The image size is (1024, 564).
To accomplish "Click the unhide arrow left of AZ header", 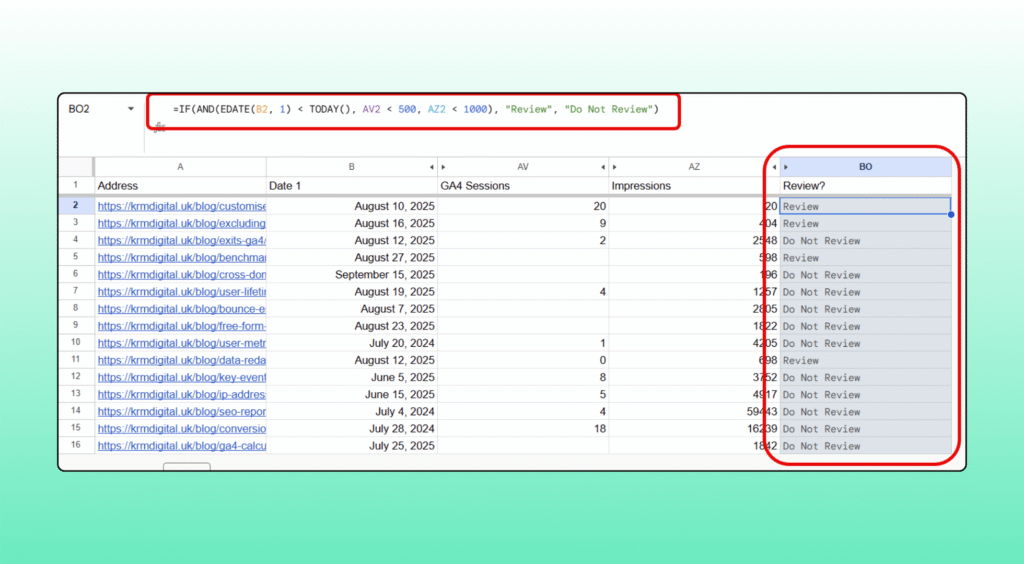I will click(614, 167).
